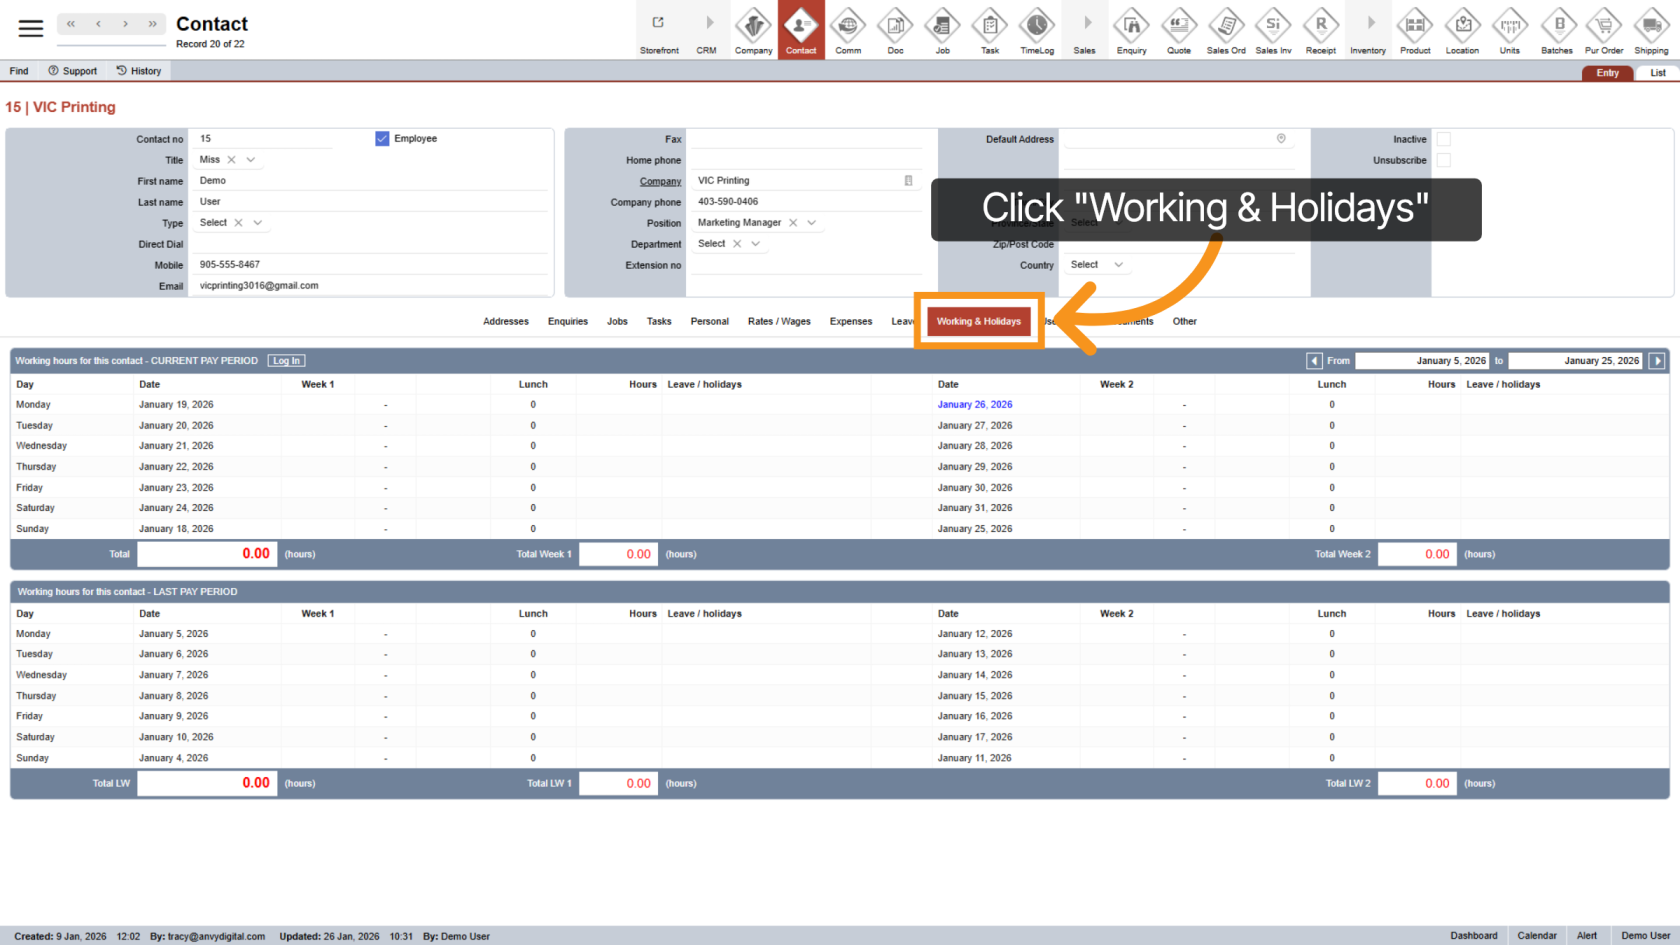This screenshot has width=1680, height=945.
Task: Open the Position dropdown arrow
Action: tap(812, 223)
